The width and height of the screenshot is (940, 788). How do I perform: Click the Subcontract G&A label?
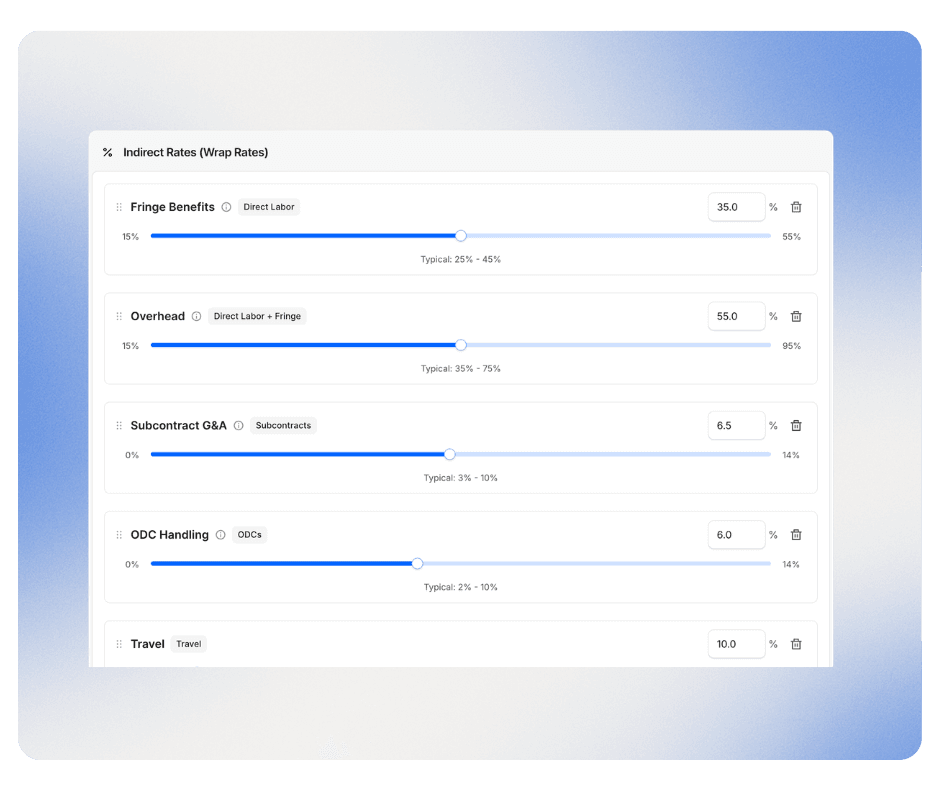[x=179, y=425]
